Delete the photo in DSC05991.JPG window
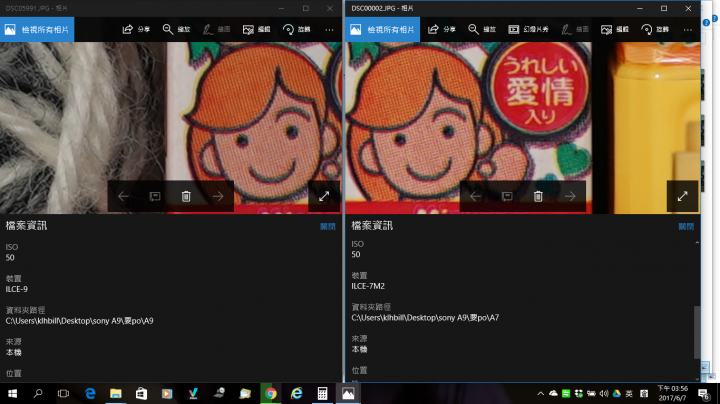 coord(186,196)
